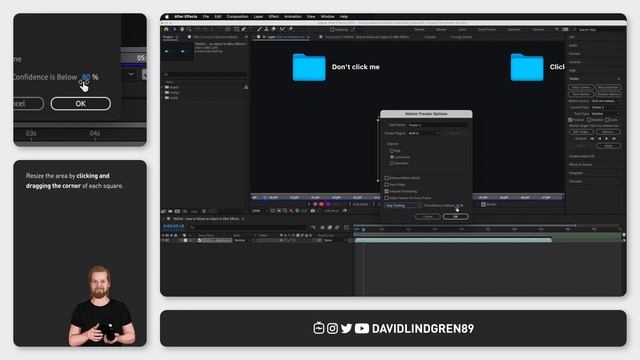Toggle Render checkbox in Layer viewer

point(483,204)
